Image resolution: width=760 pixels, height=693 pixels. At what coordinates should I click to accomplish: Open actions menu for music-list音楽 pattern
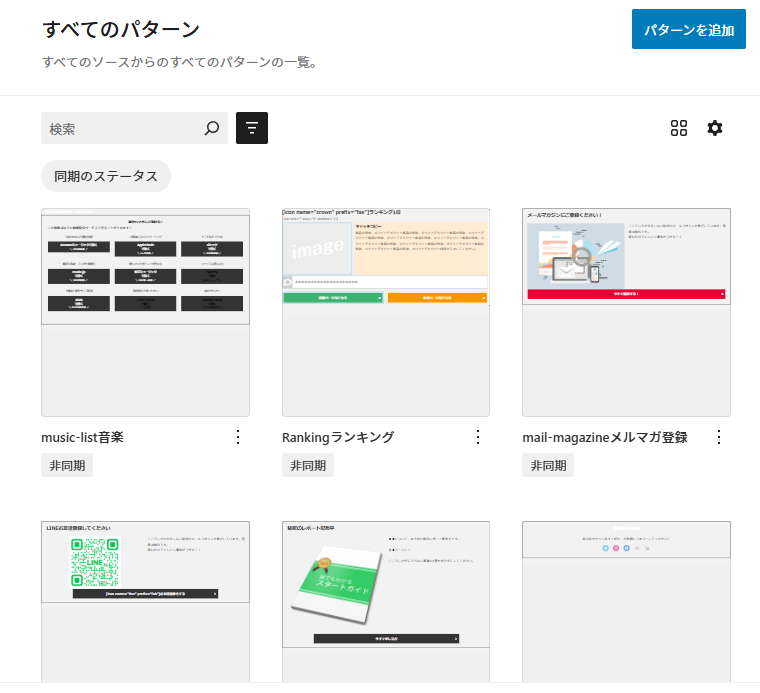[238, 437]
